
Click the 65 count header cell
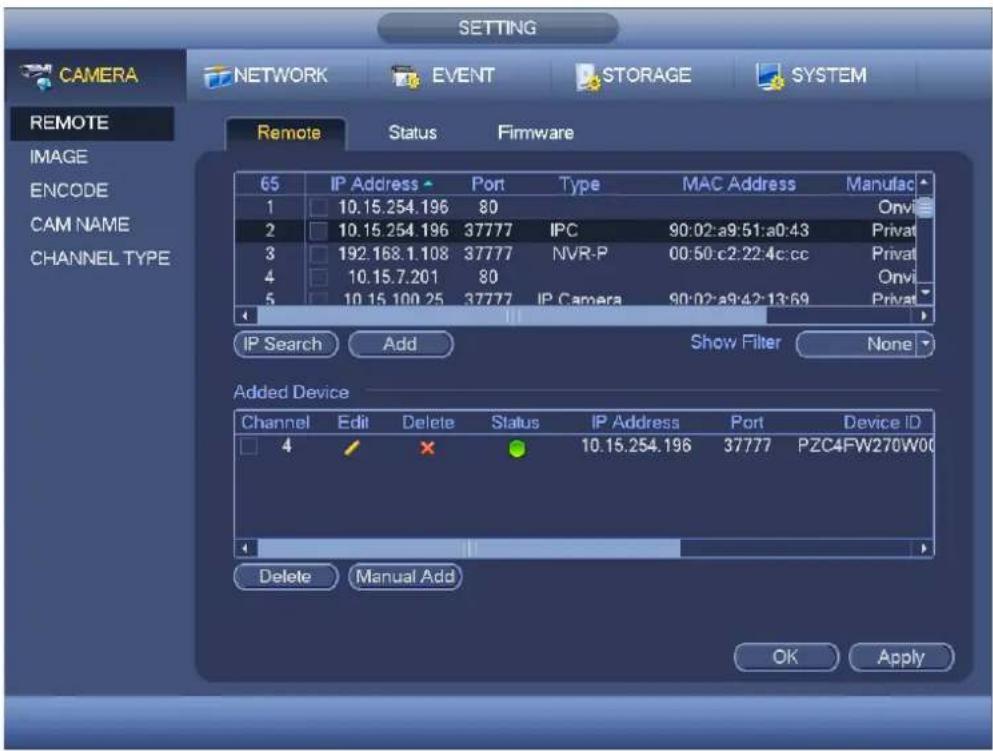270,184
